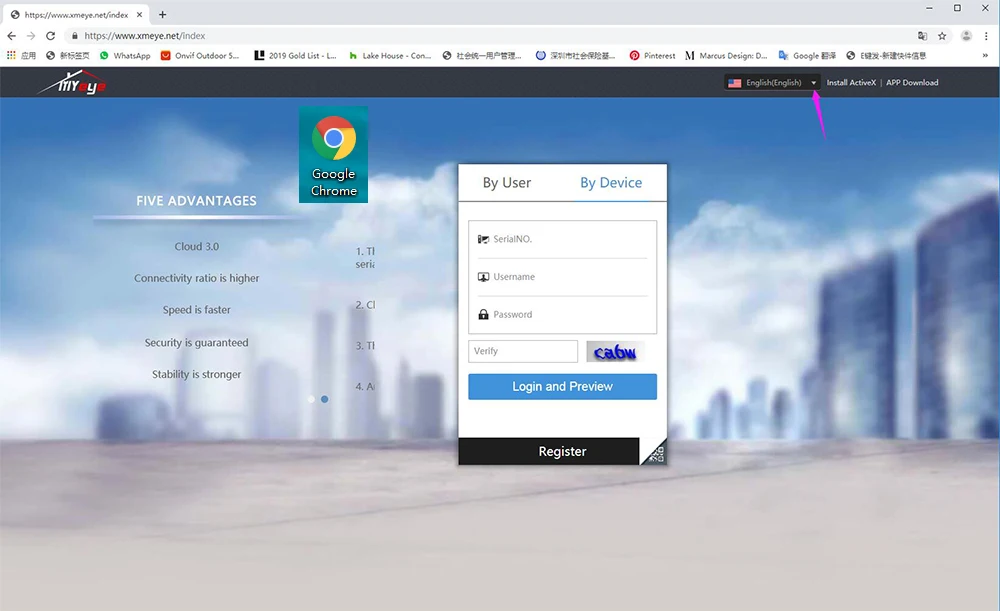Open the Onvif Outdoor bookmark
Viewport: 1000px width, 611px height.
(200, 55)
